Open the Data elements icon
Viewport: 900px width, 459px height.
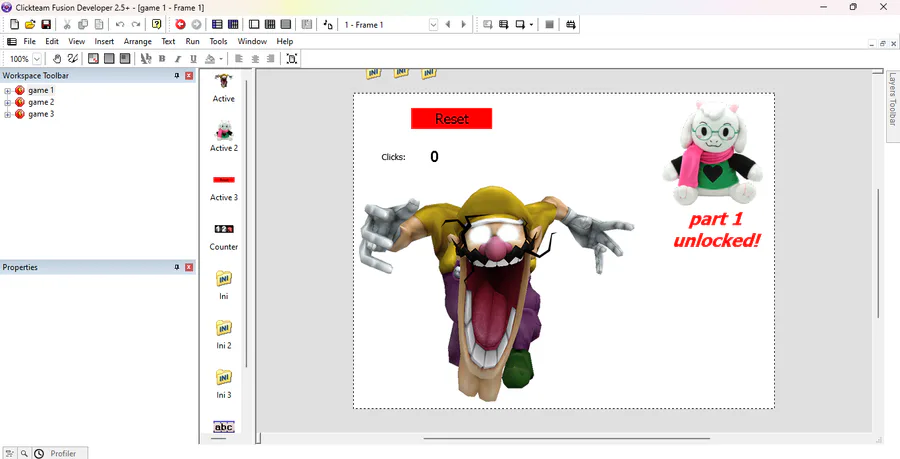(307, 25)
